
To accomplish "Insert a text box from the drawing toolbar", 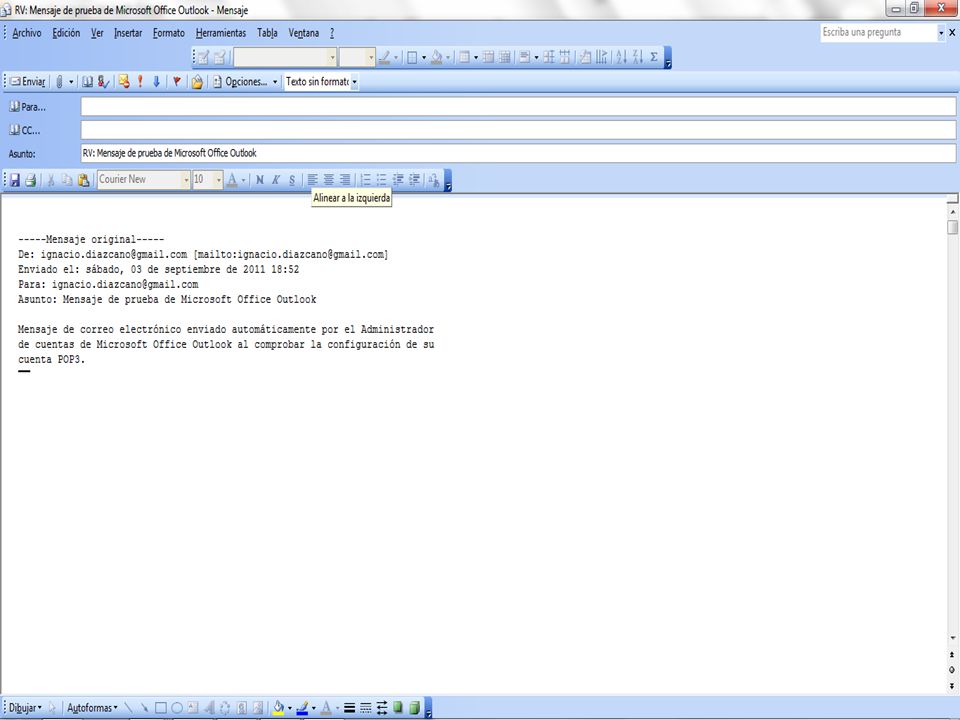I will click(x=193, y=708).
